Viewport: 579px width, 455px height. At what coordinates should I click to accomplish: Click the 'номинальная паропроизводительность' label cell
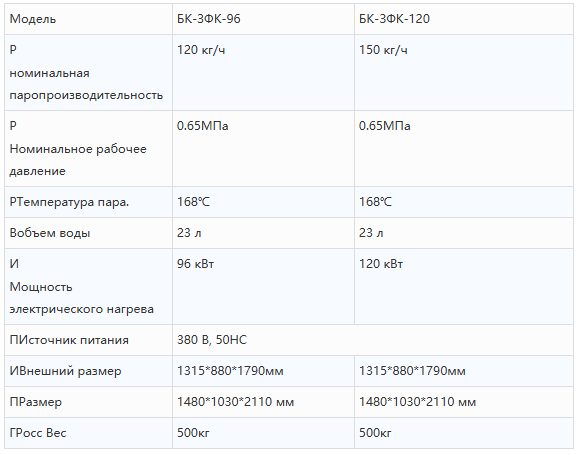88,73
